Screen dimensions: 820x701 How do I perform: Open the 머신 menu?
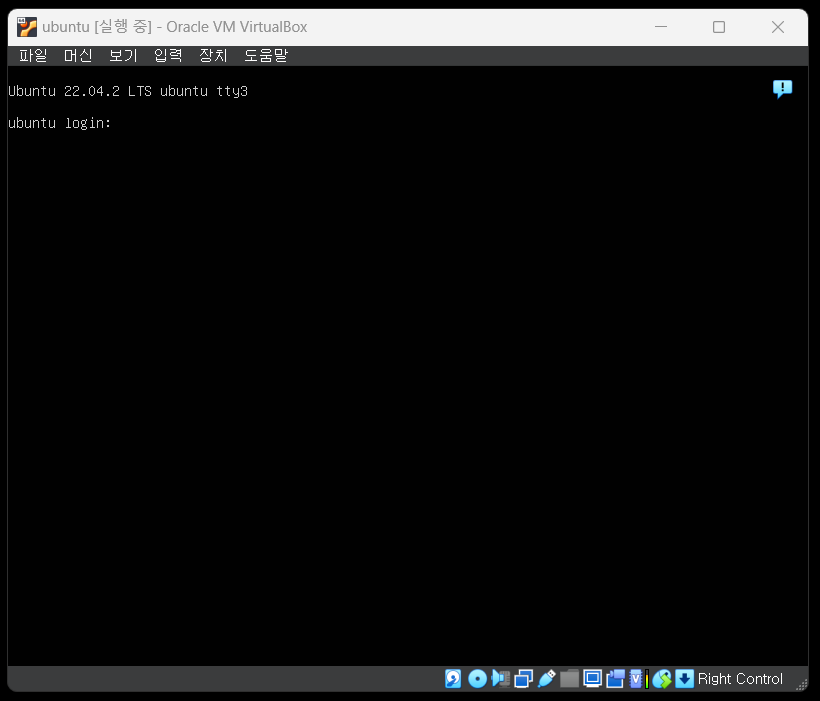78,55
